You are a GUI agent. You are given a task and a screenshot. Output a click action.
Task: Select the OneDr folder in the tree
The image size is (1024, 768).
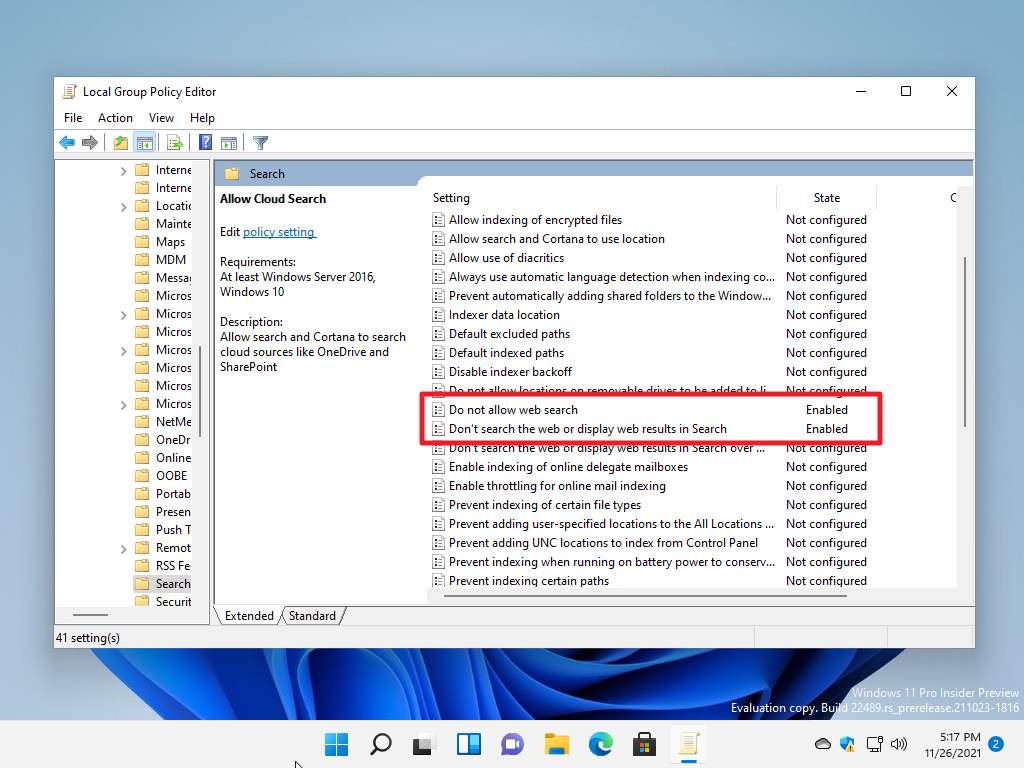pos(163,440)
